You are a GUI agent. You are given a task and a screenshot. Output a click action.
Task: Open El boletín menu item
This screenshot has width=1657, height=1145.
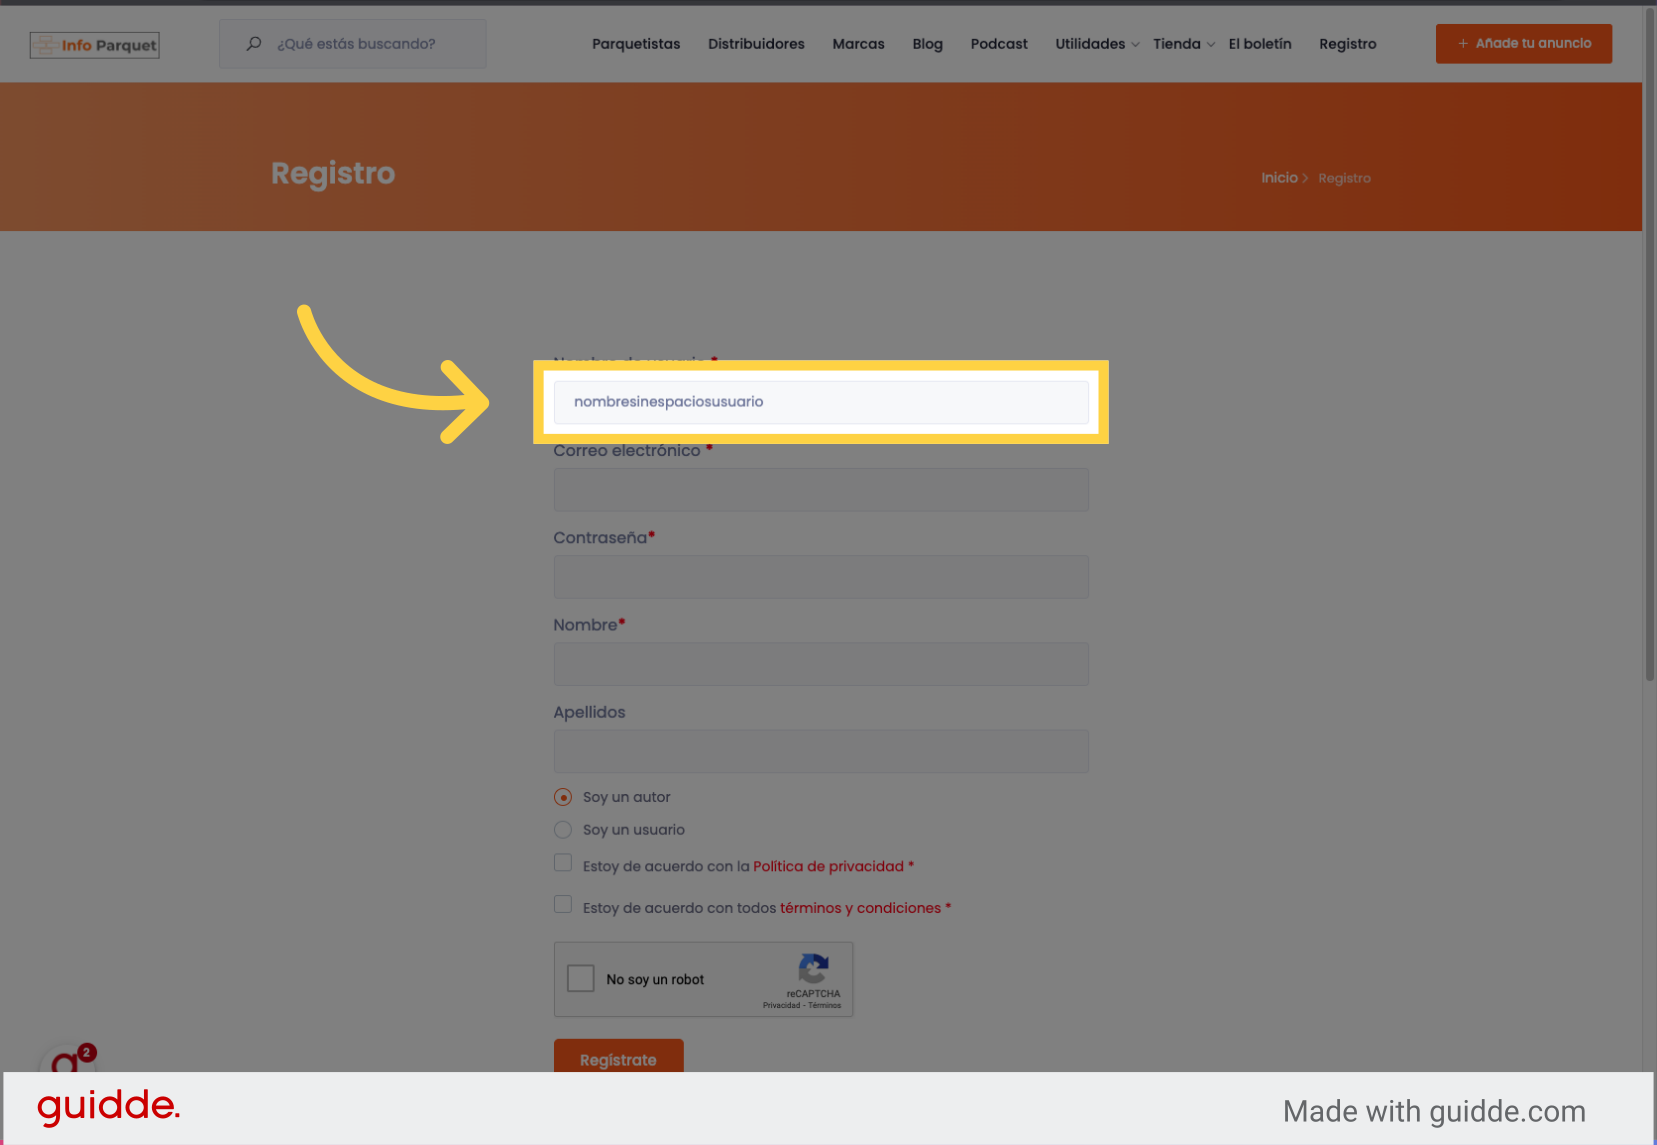[1260, 44]
